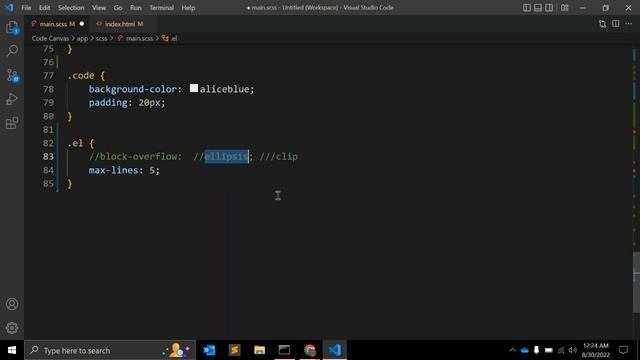The image size is (640, 360).
Task: Open Chrome from the taskbar
Action: (310, 350)
